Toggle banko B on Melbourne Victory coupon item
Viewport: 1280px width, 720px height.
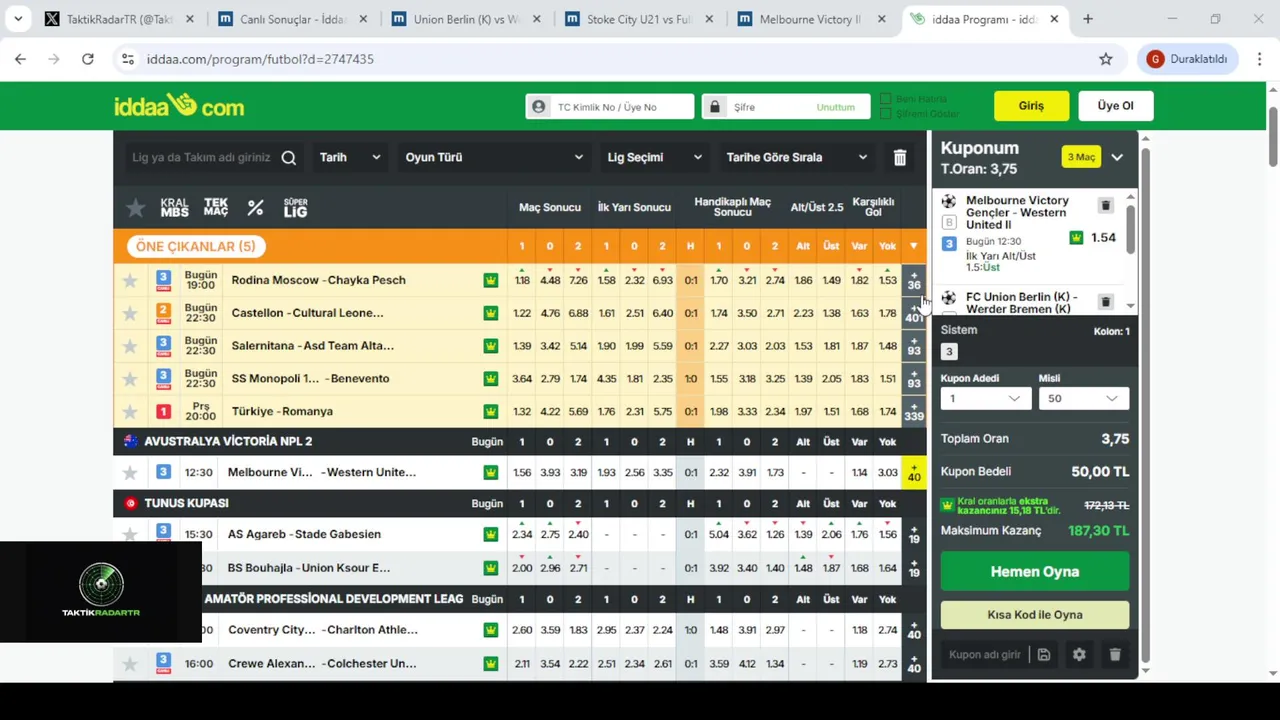click(949, 222)
